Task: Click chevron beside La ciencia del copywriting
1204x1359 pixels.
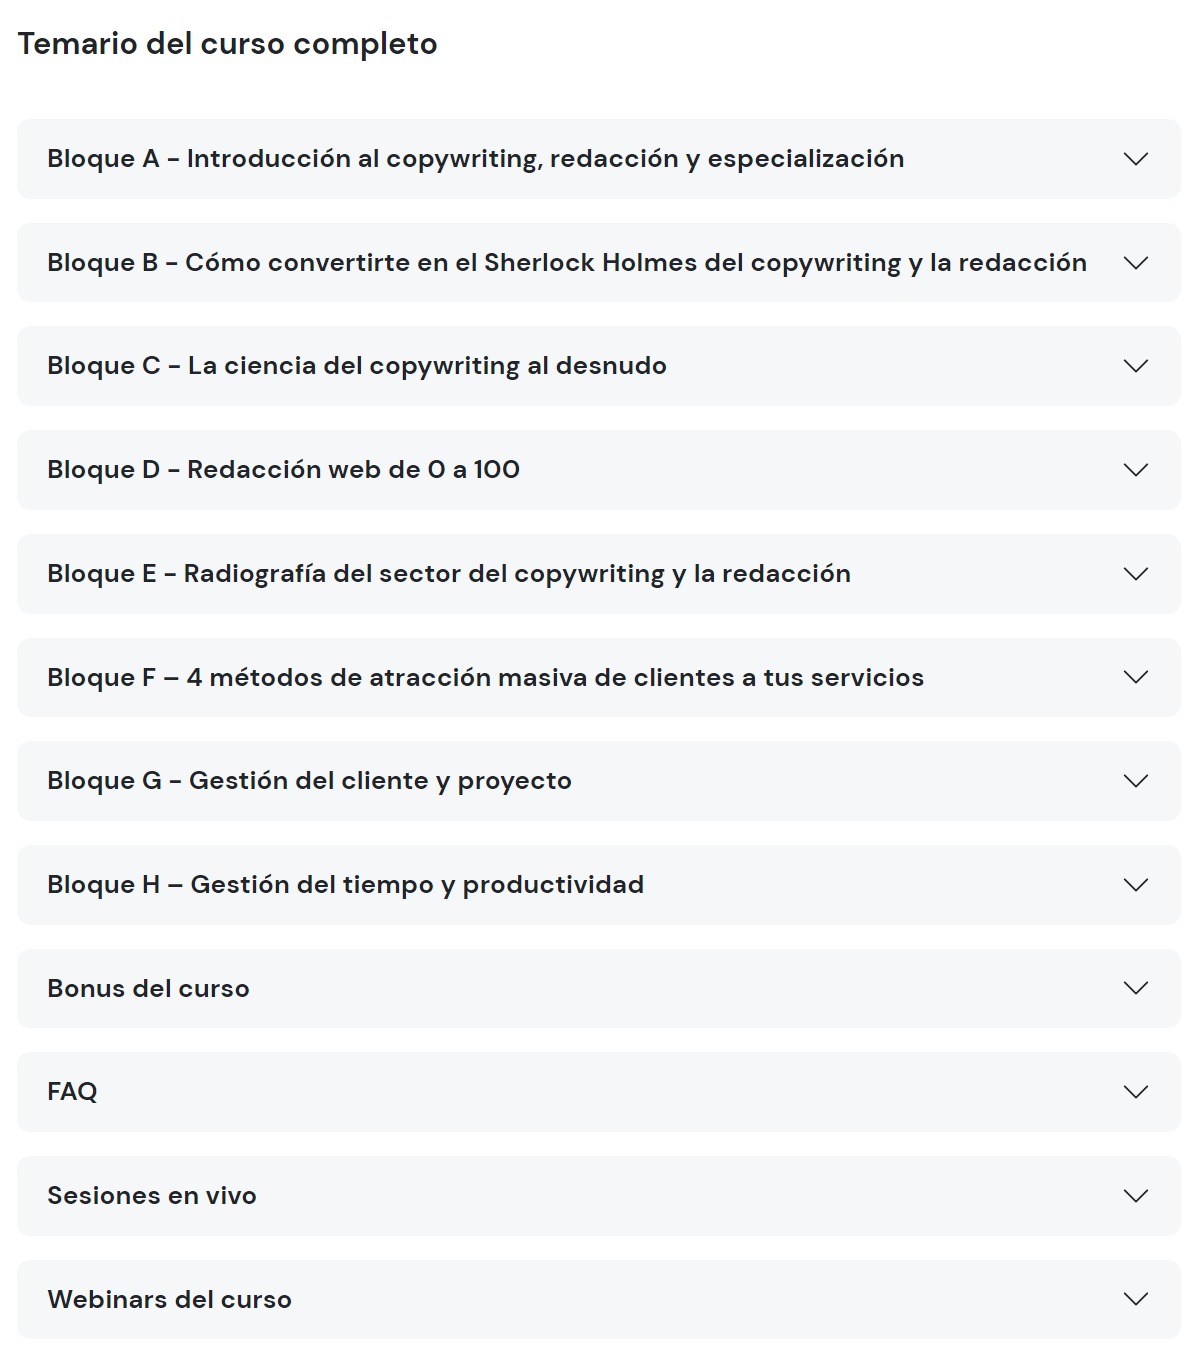Action: pos(1135,366)
